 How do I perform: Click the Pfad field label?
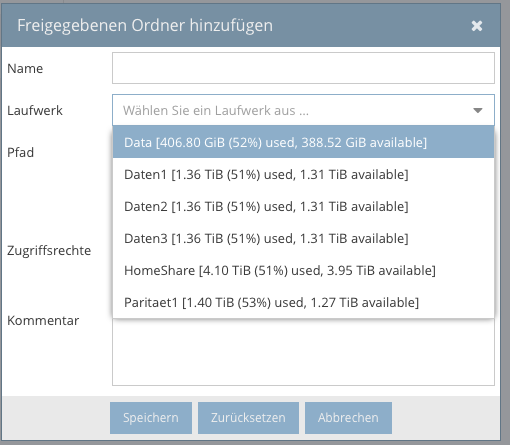click(20, 152)
